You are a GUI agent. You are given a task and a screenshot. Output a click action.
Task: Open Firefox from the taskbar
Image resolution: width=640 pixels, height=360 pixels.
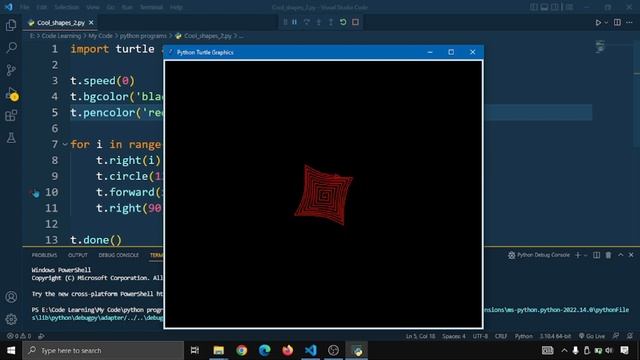tap(287, 351)
